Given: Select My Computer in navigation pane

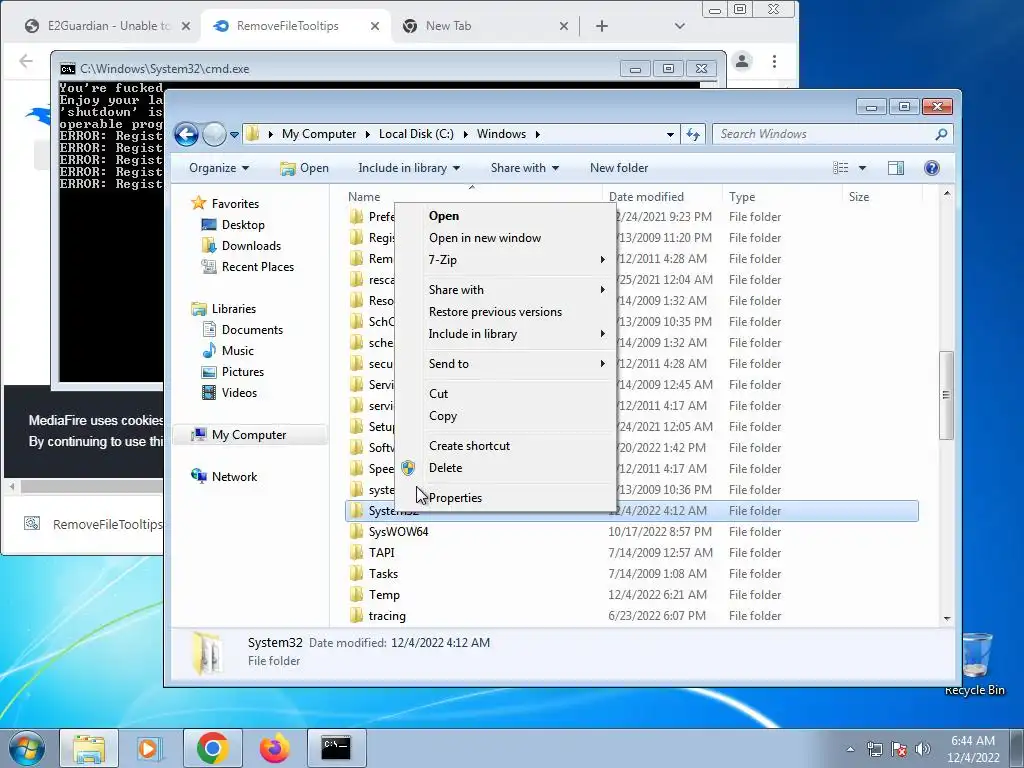Looking at the screenshot, I should coord(249,435).
